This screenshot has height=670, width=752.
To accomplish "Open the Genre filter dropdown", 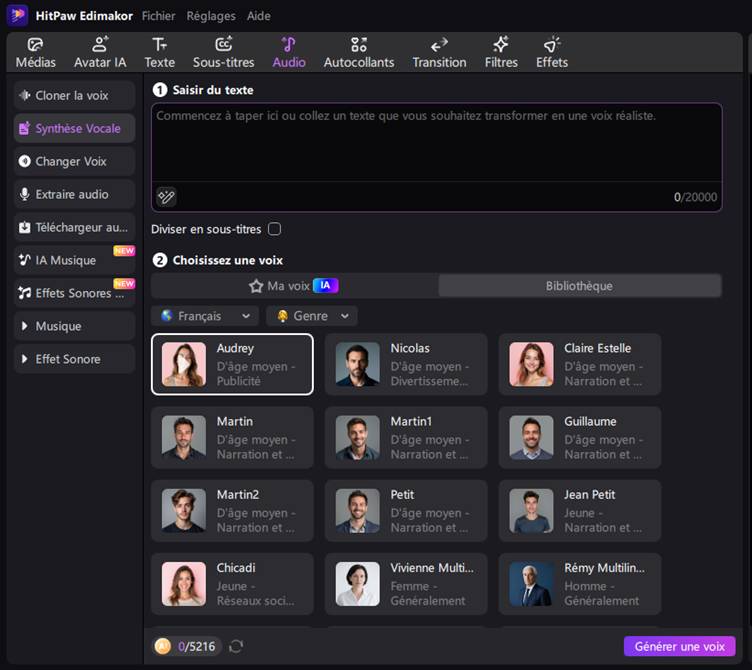I will point(312,316).
